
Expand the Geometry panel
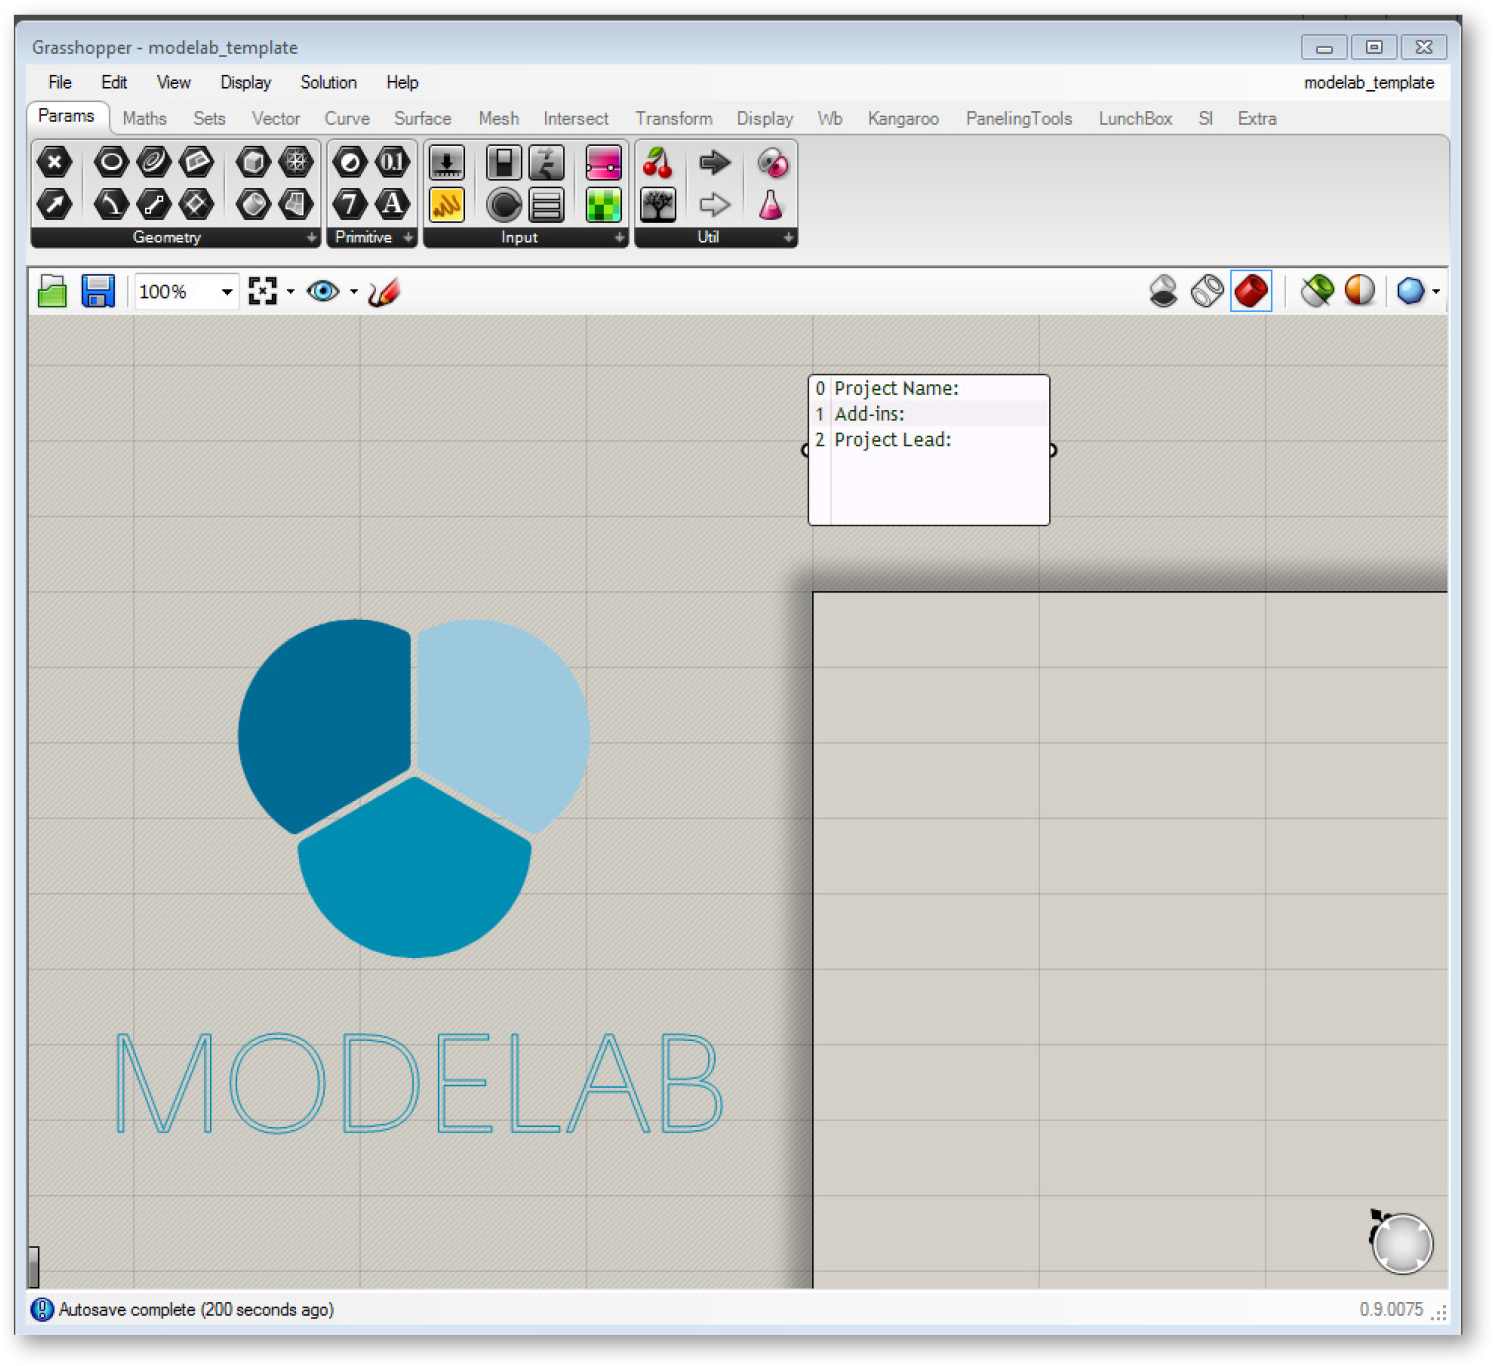pos(311,238)
